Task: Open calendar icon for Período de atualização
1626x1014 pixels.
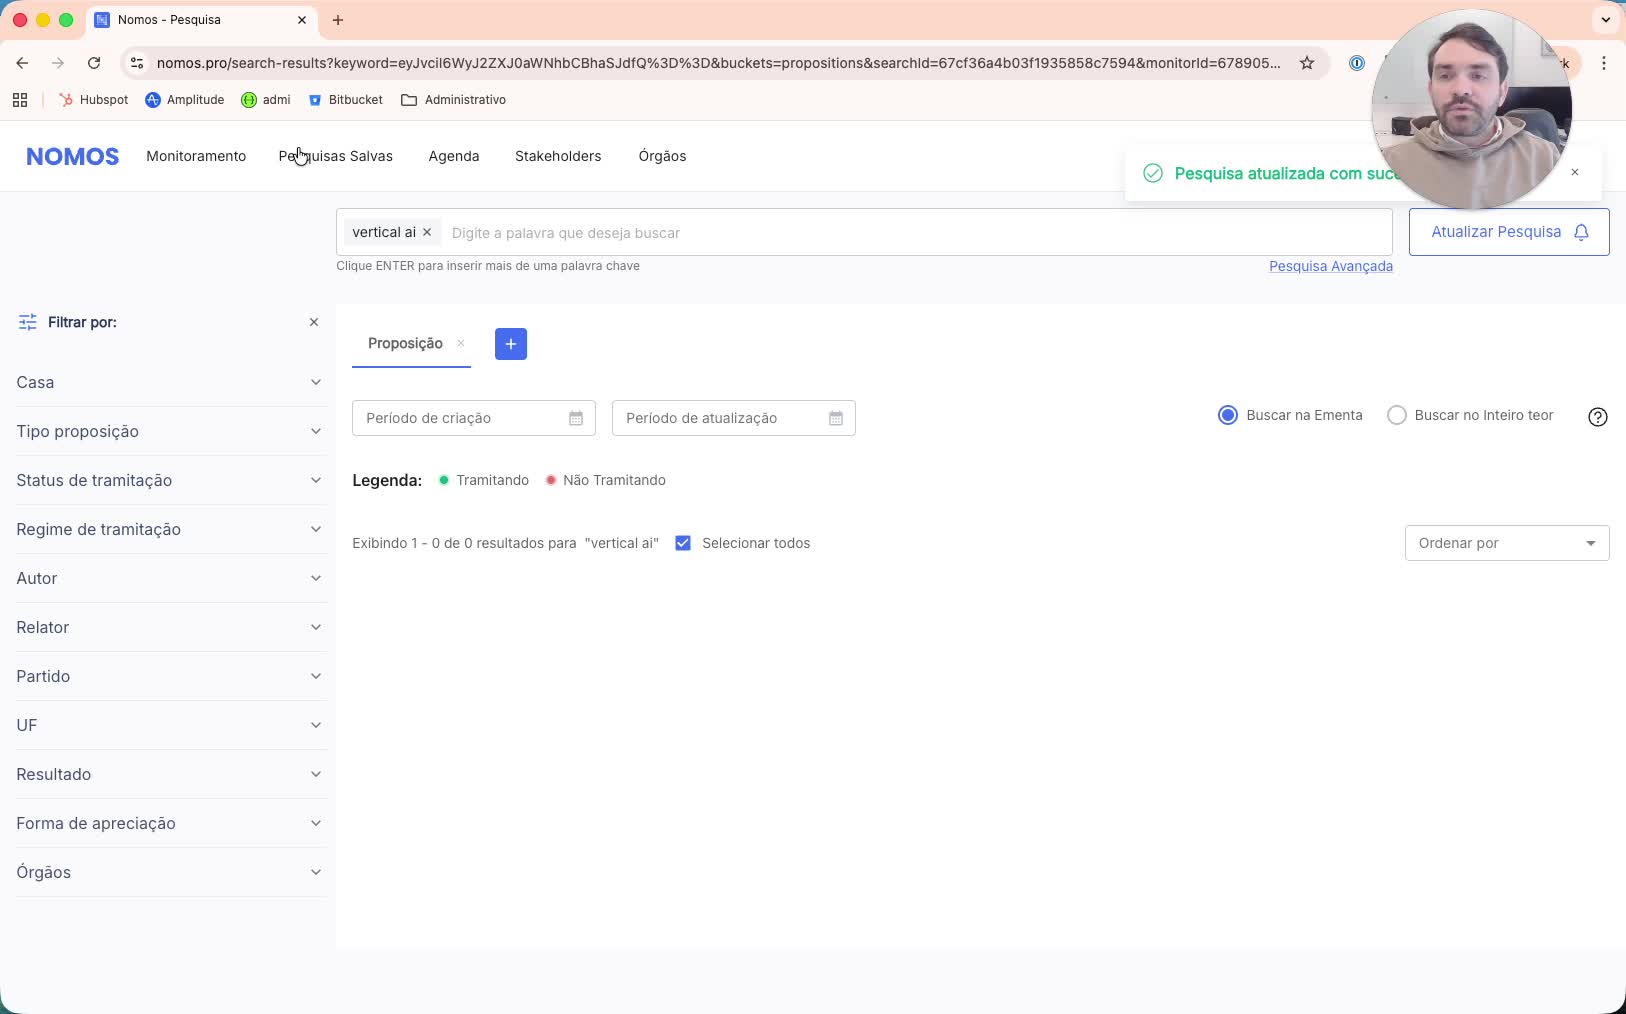Action: [836, 418]
